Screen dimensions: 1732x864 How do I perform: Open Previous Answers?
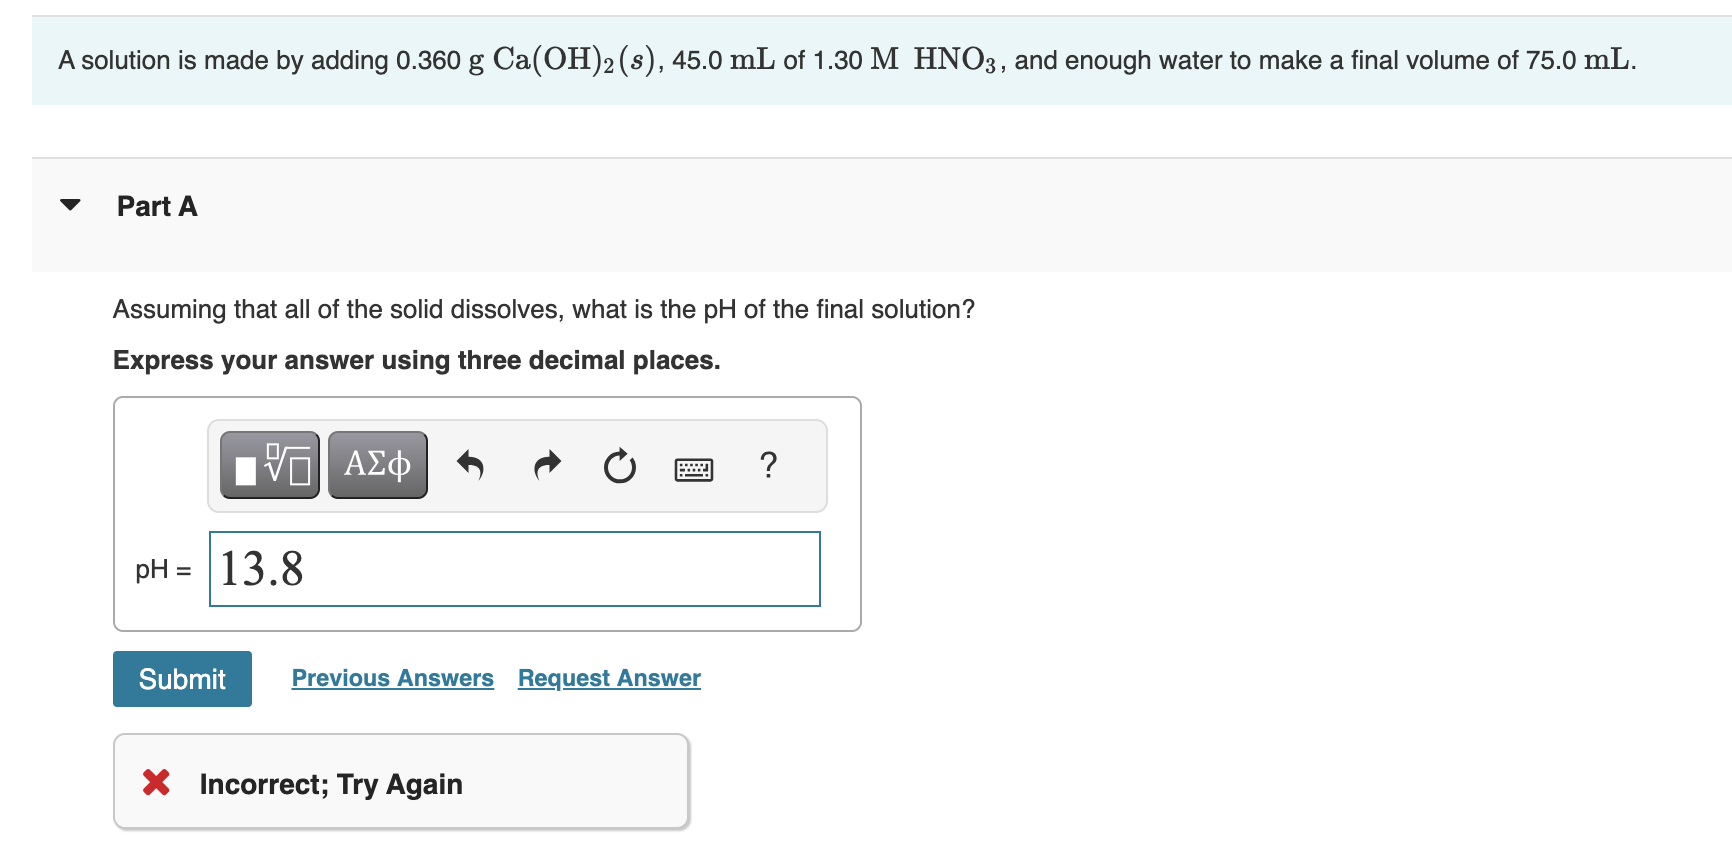click(392, 678)
